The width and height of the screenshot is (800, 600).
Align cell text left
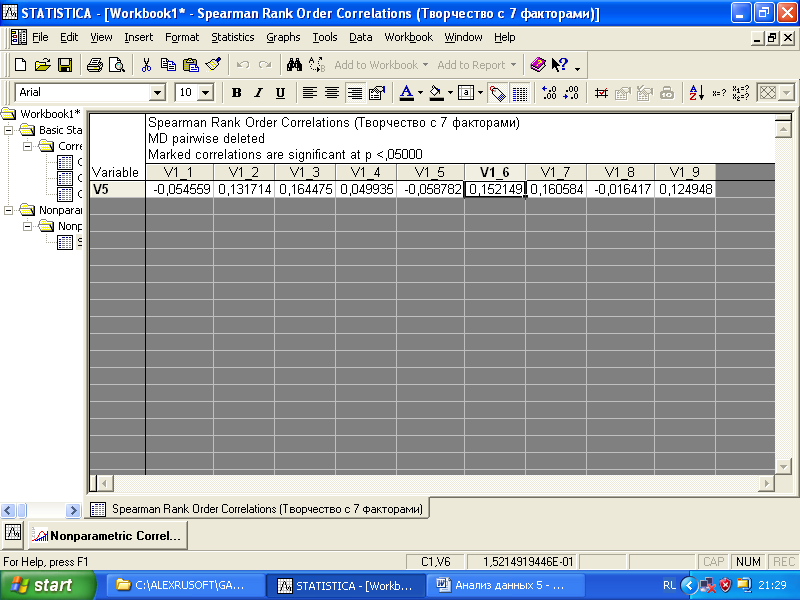click(309, 93)
